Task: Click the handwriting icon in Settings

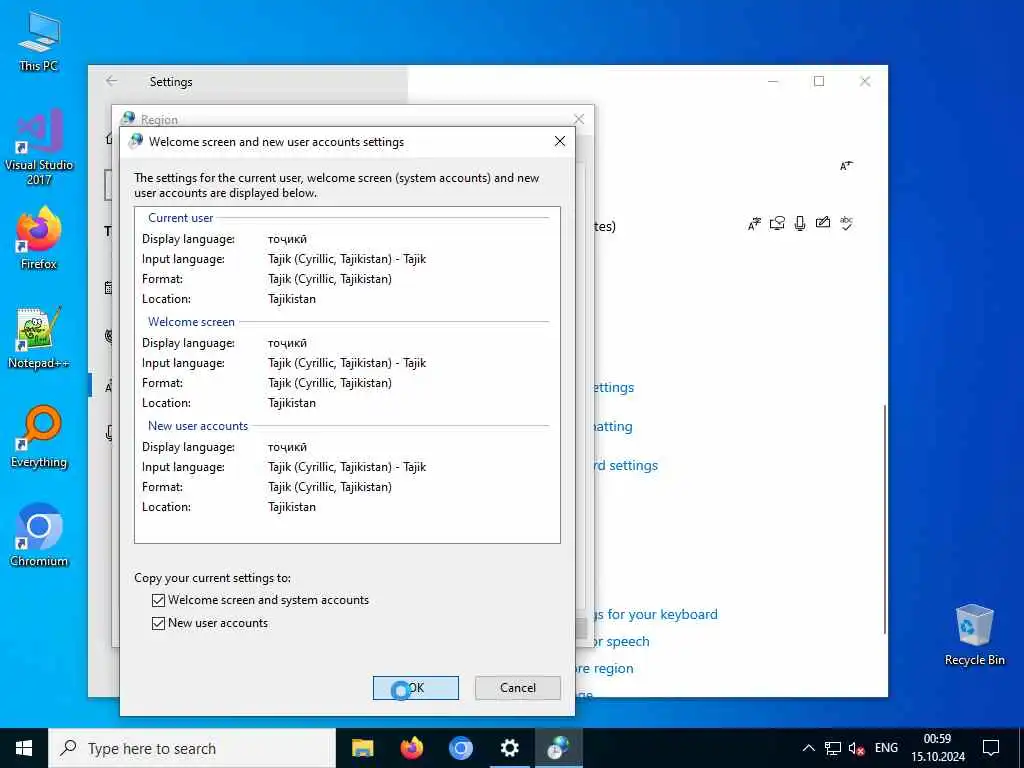Action: (823, 223)
